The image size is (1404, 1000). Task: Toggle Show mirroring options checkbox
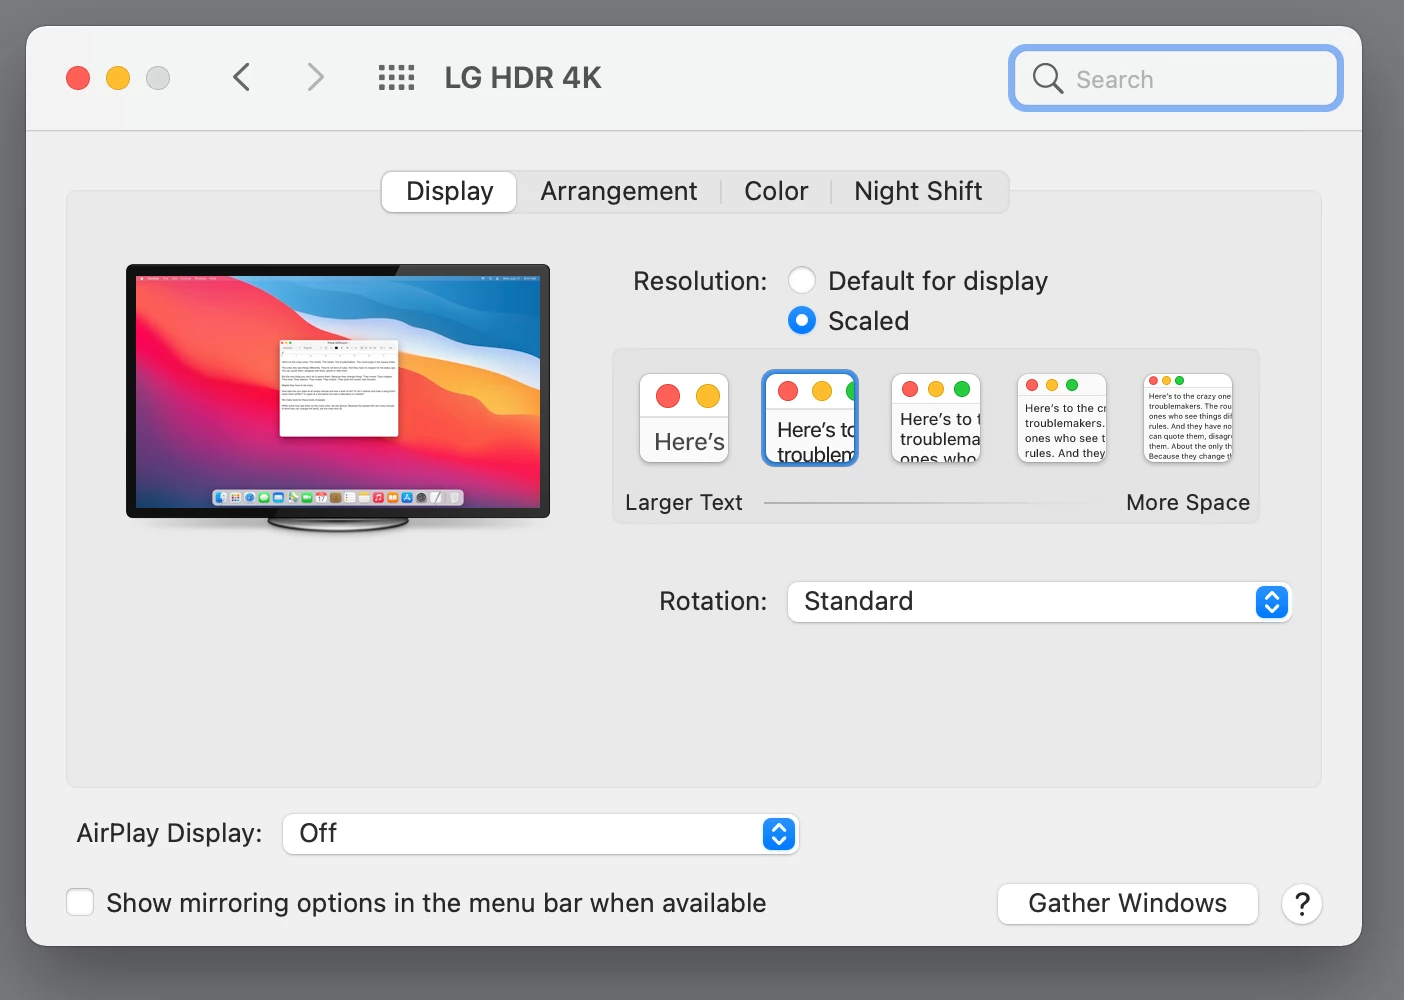pos(80,902)
